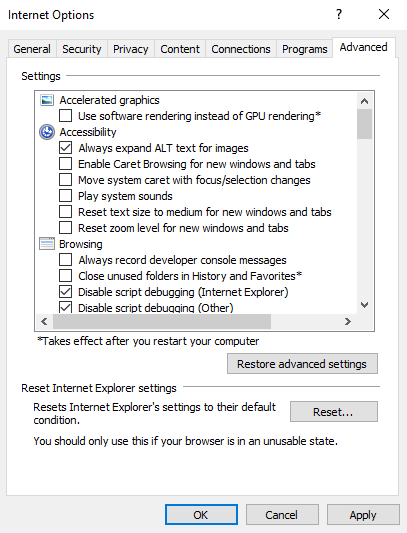Switch to the Security tab

pyautogui.click(x=82, y=49)
